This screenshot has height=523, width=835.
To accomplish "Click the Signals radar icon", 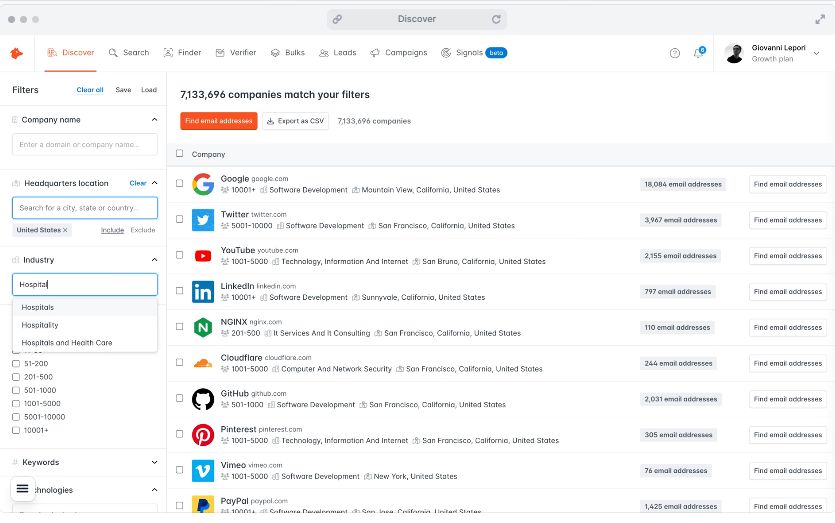I will [x=446, y=53].
